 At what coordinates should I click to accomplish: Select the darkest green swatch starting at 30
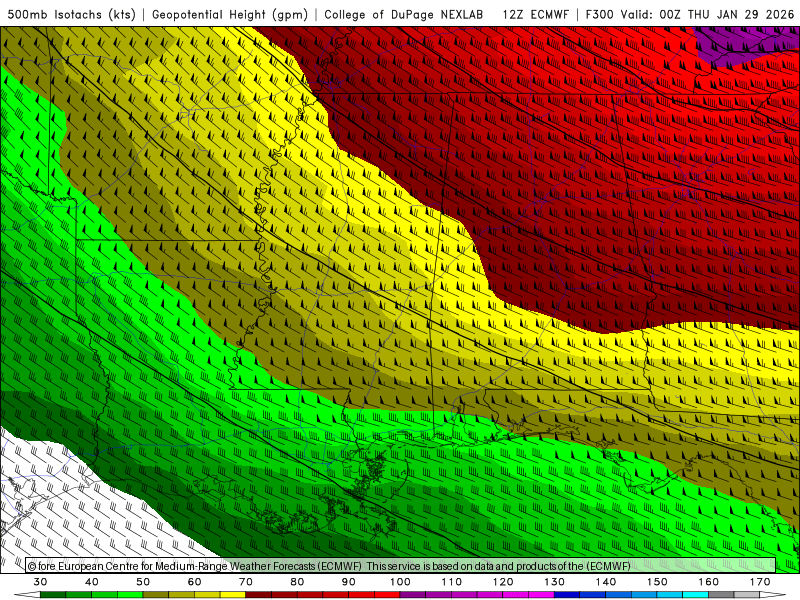click(x=53, y=595)
